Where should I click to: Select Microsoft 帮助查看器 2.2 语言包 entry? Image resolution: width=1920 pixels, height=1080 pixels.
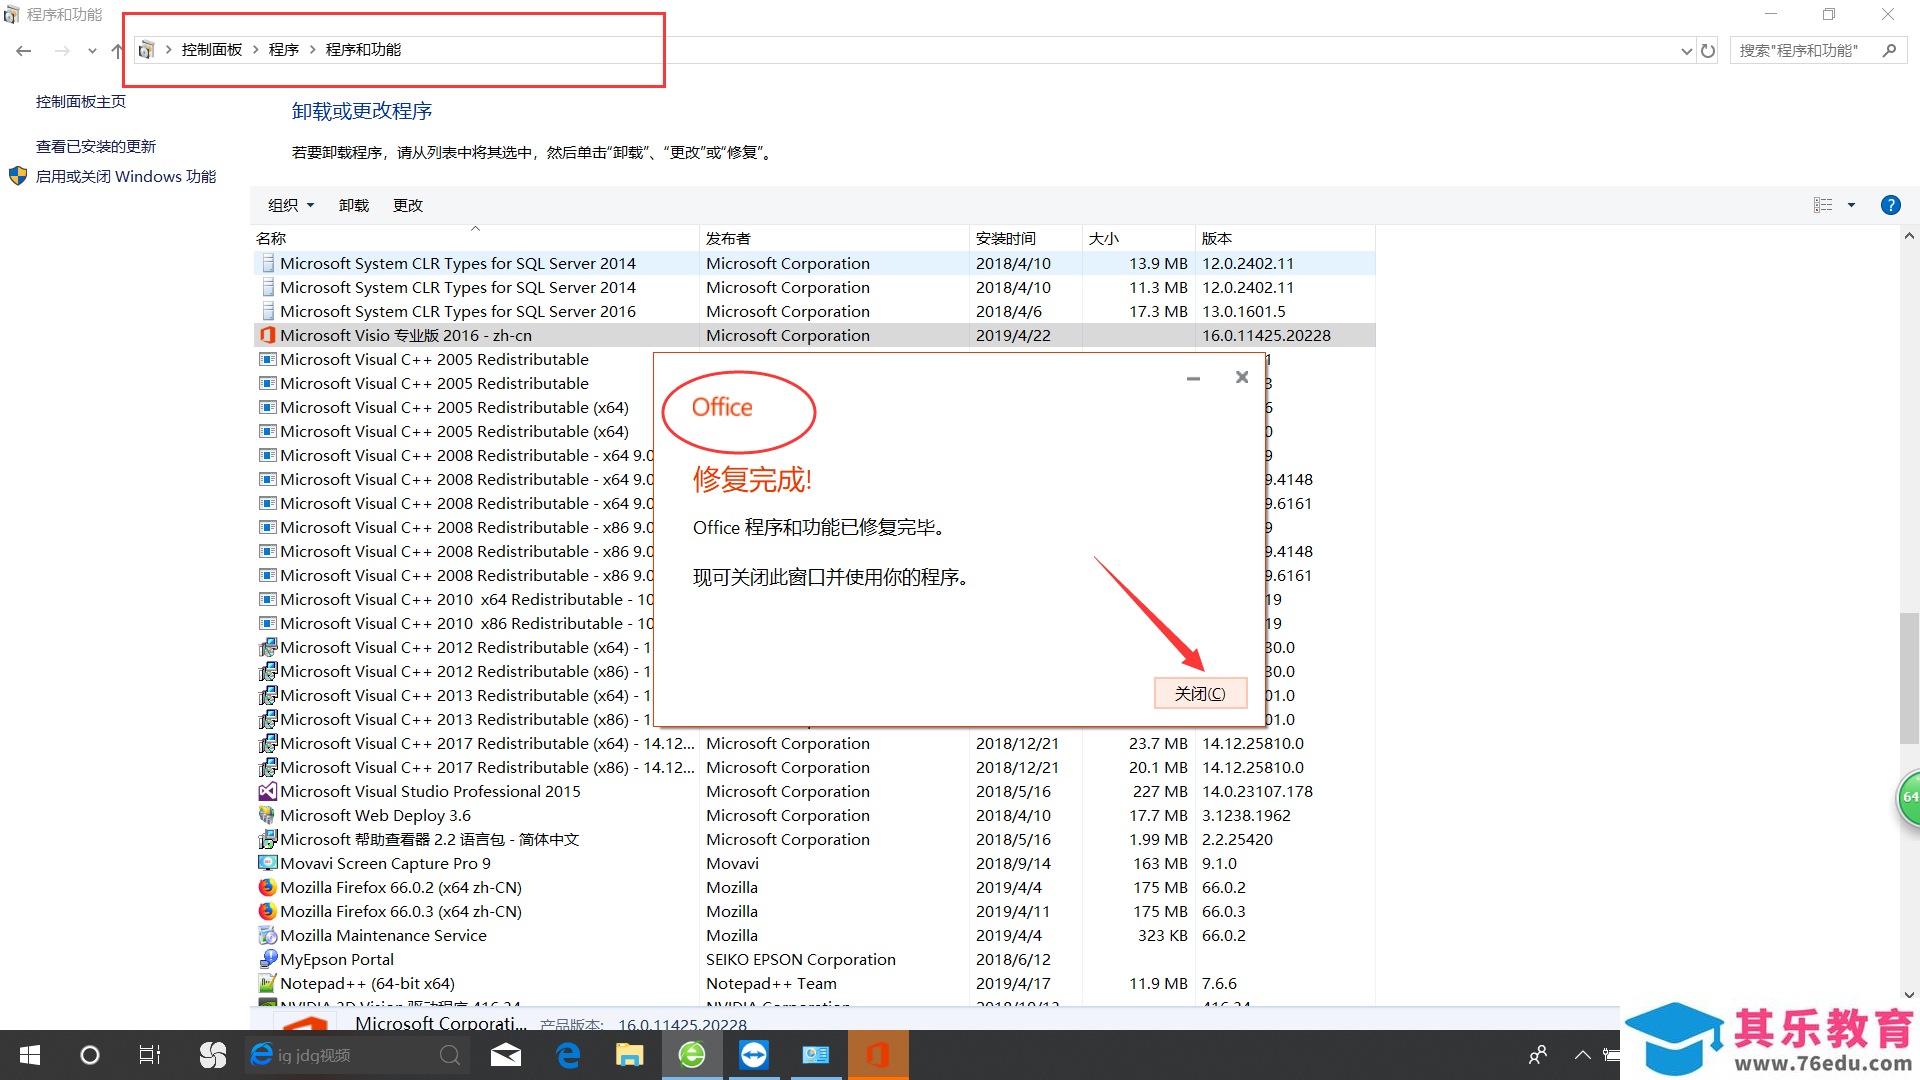click(x=814, y=839)
